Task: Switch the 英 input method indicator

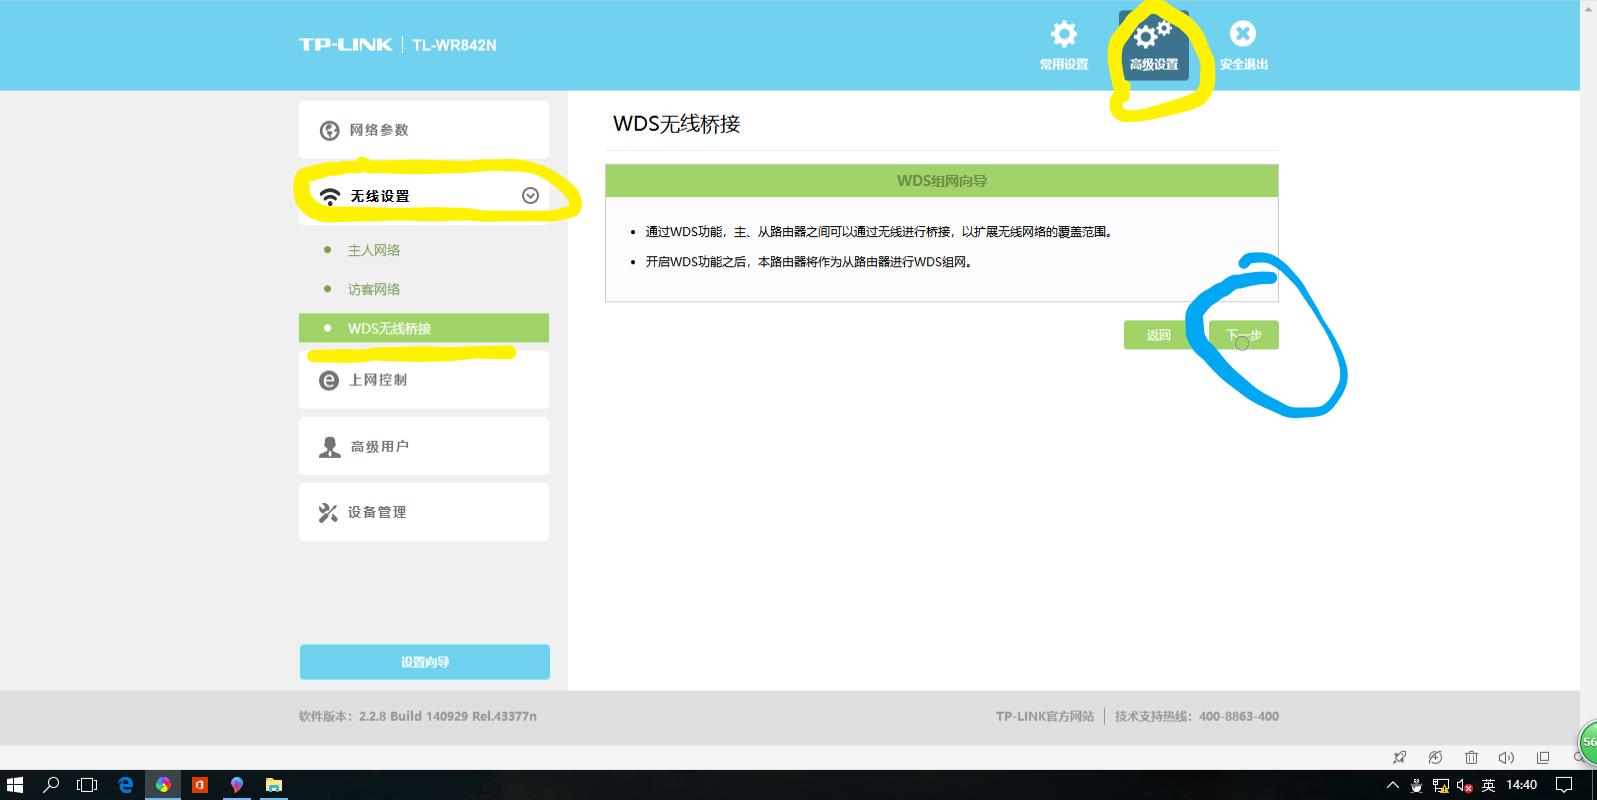Action: tap(1488, 785)
